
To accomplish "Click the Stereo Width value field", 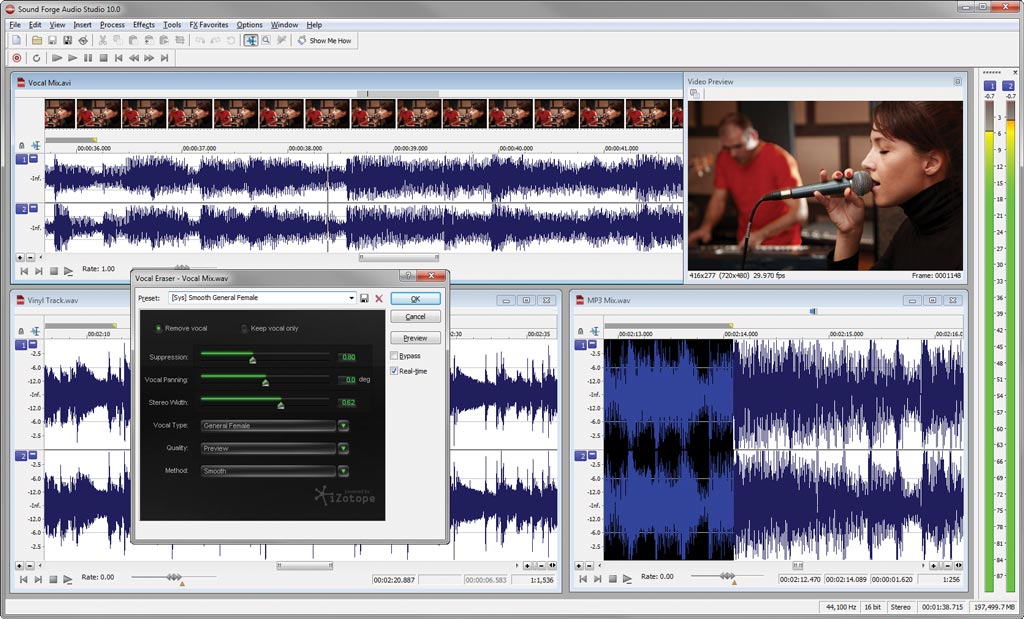I will click(x=347, y=403).
